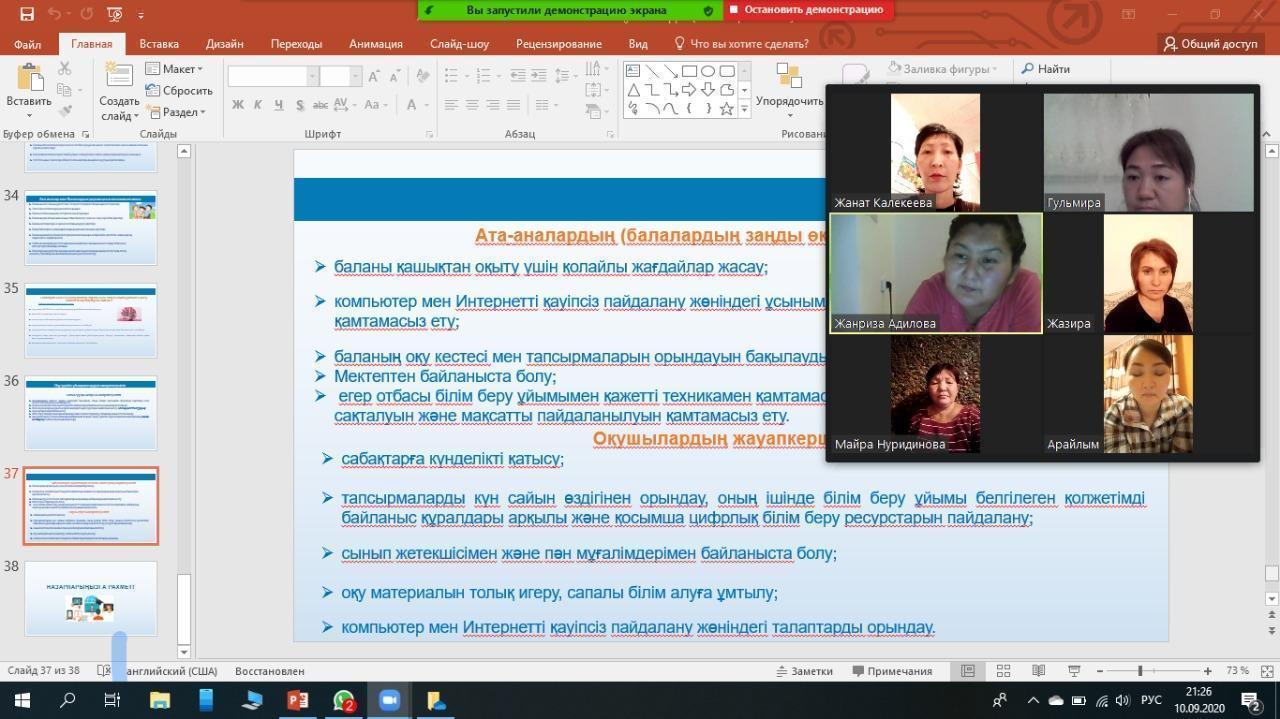This screenshot has width=1280, height=719.
Task: Open the Раздел section dropdown
Action: pos(176,112)
